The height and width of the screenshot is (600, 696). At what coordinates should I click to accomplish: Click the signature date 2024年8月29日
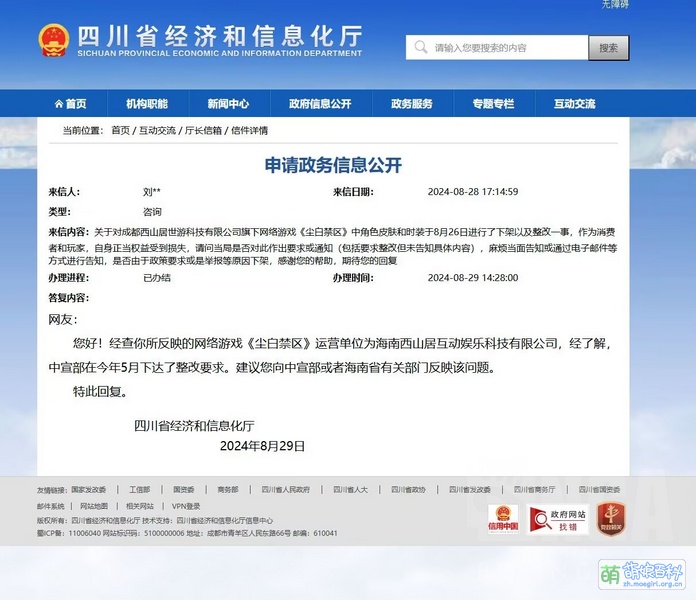pyautogui.click(x=262, y=446)
